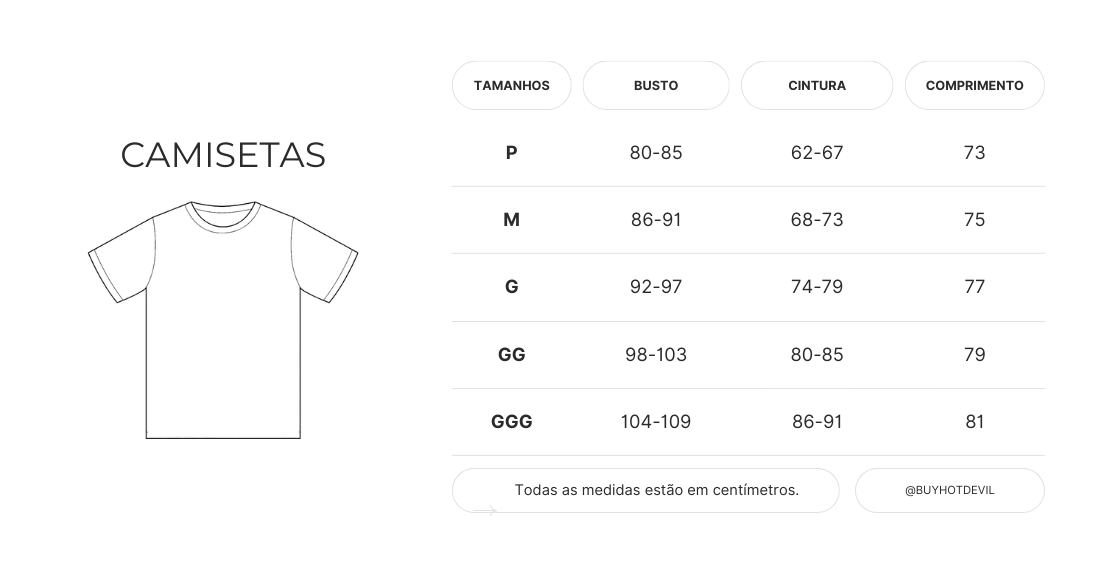Click the 98-103 bust measurement

(656, 355)
